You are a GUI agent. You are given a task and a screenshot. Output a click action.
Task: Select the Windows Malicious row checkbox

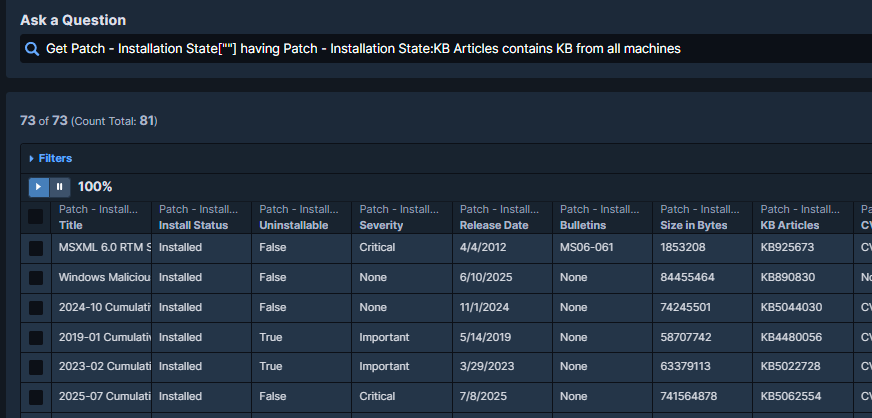[36, 277]
